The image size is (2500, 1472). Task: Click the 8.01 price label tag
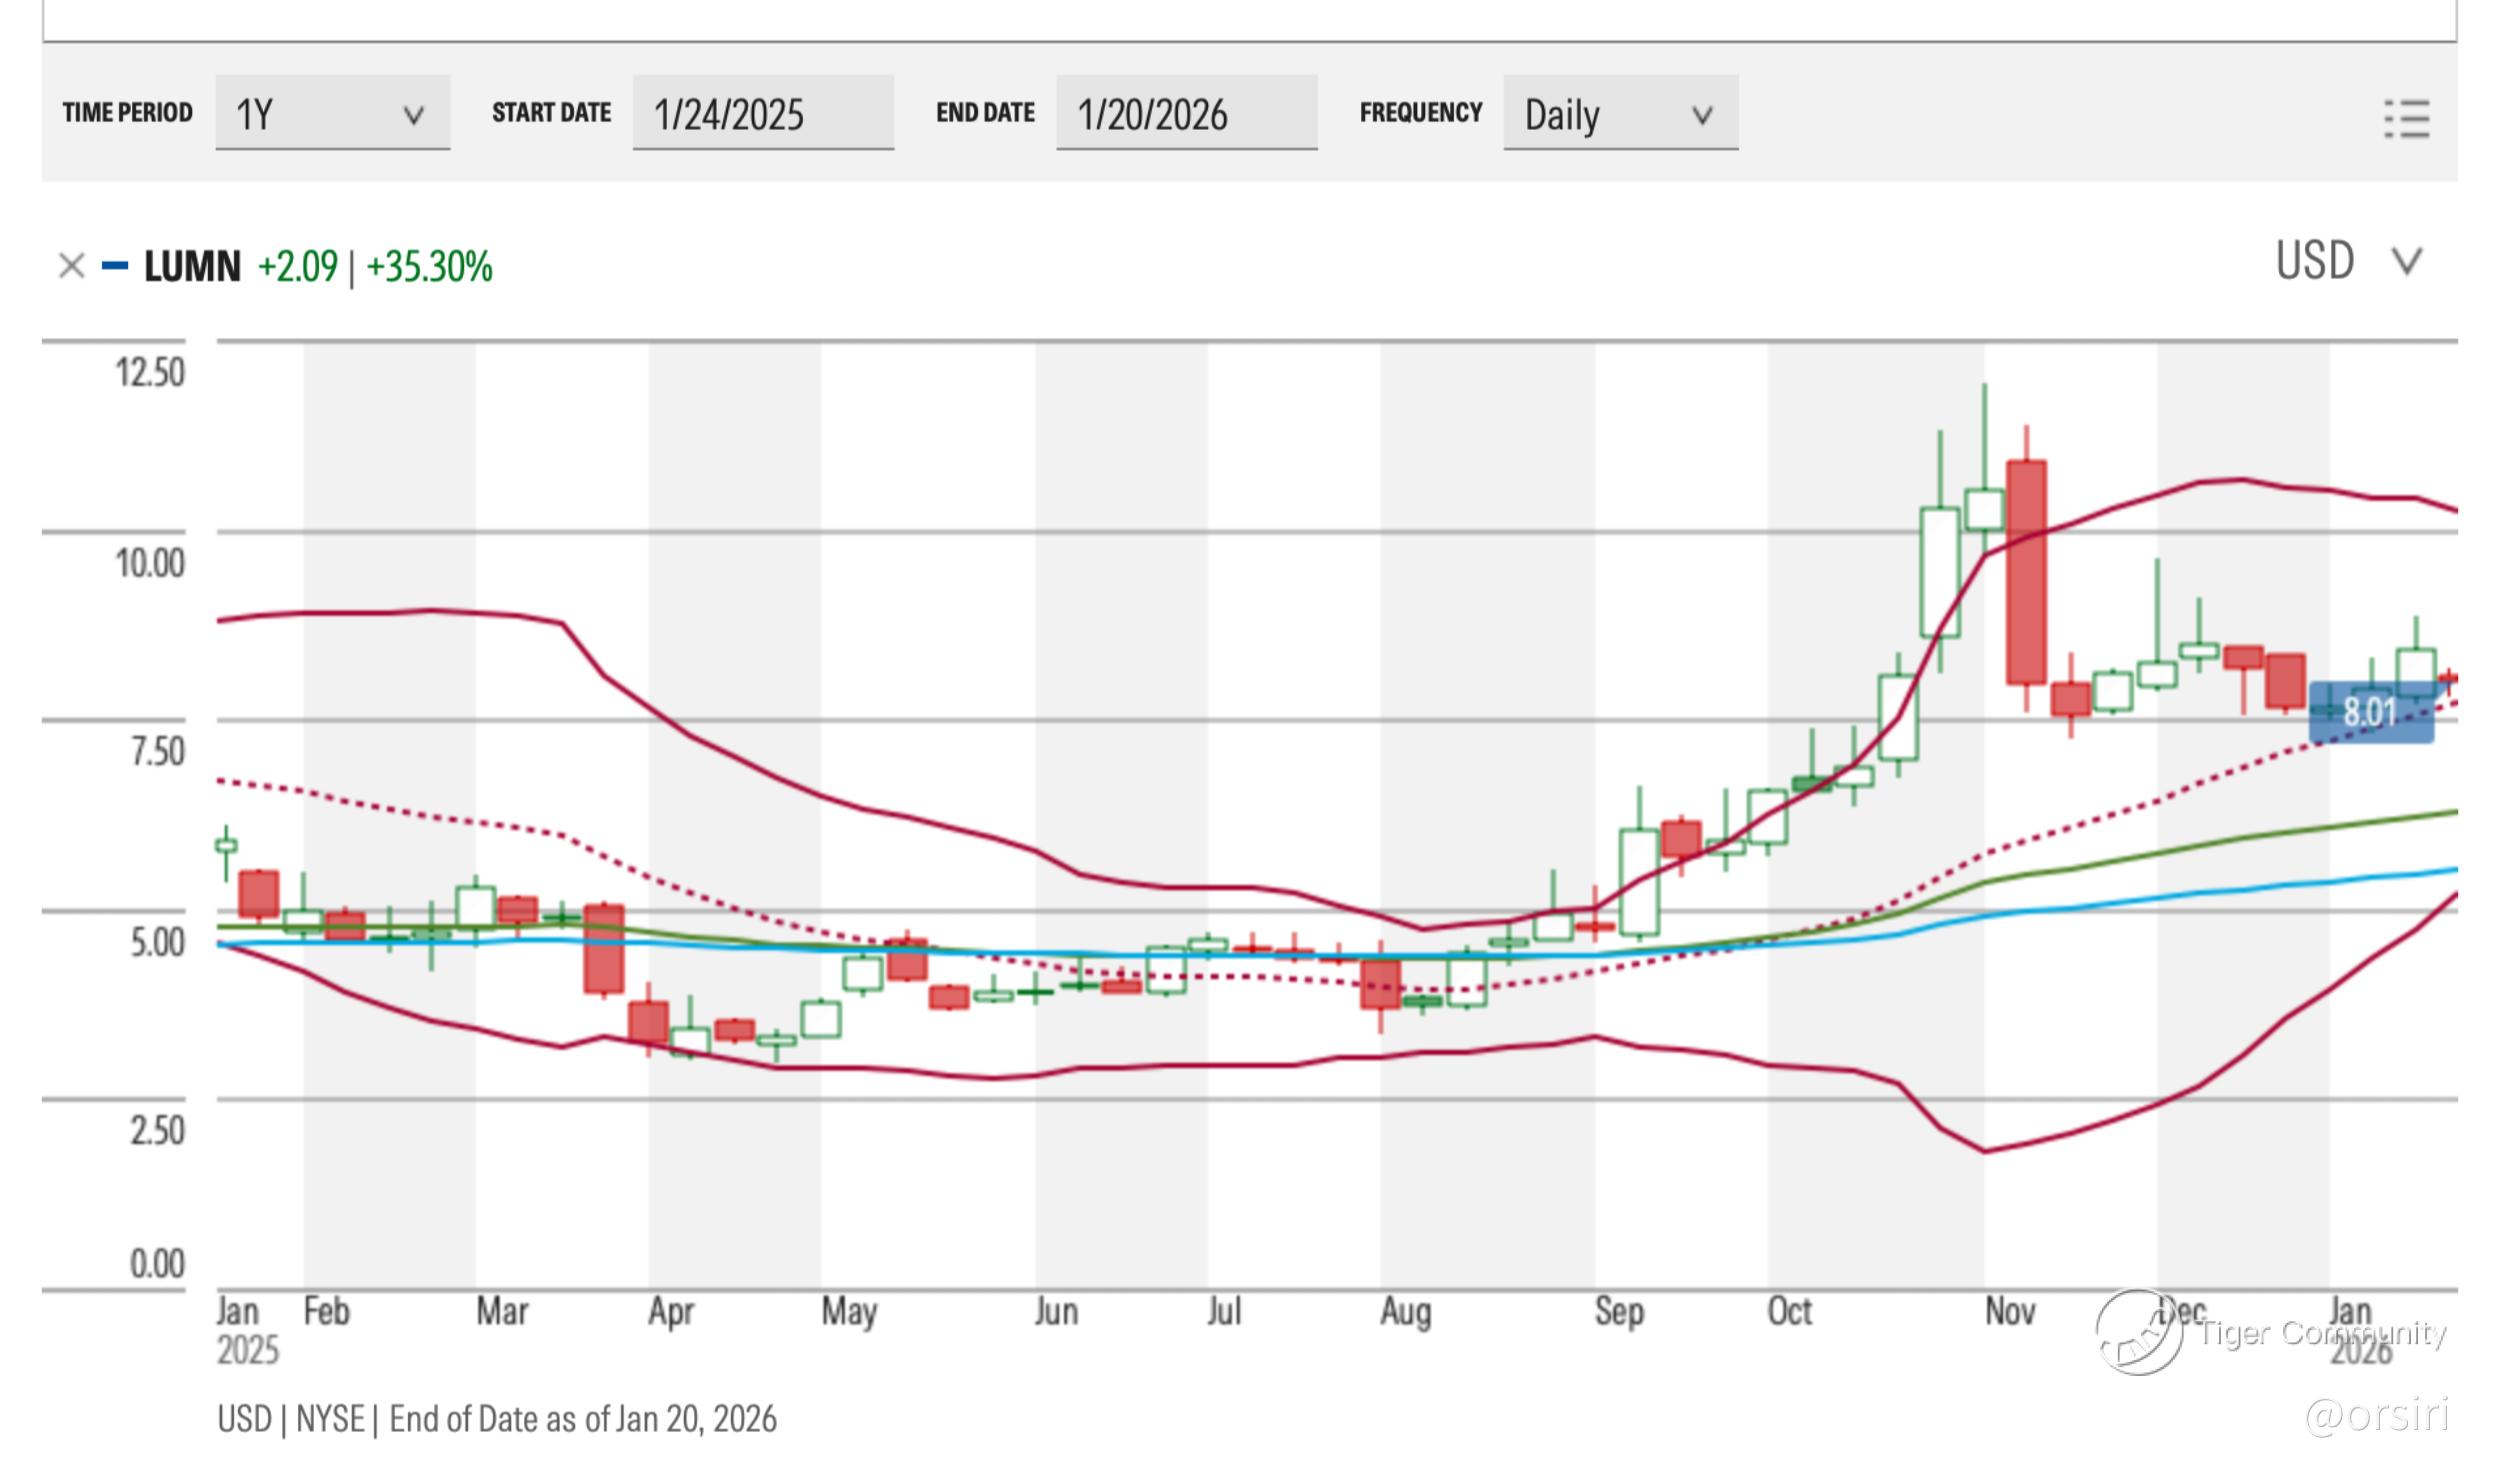click(2370, 712)
